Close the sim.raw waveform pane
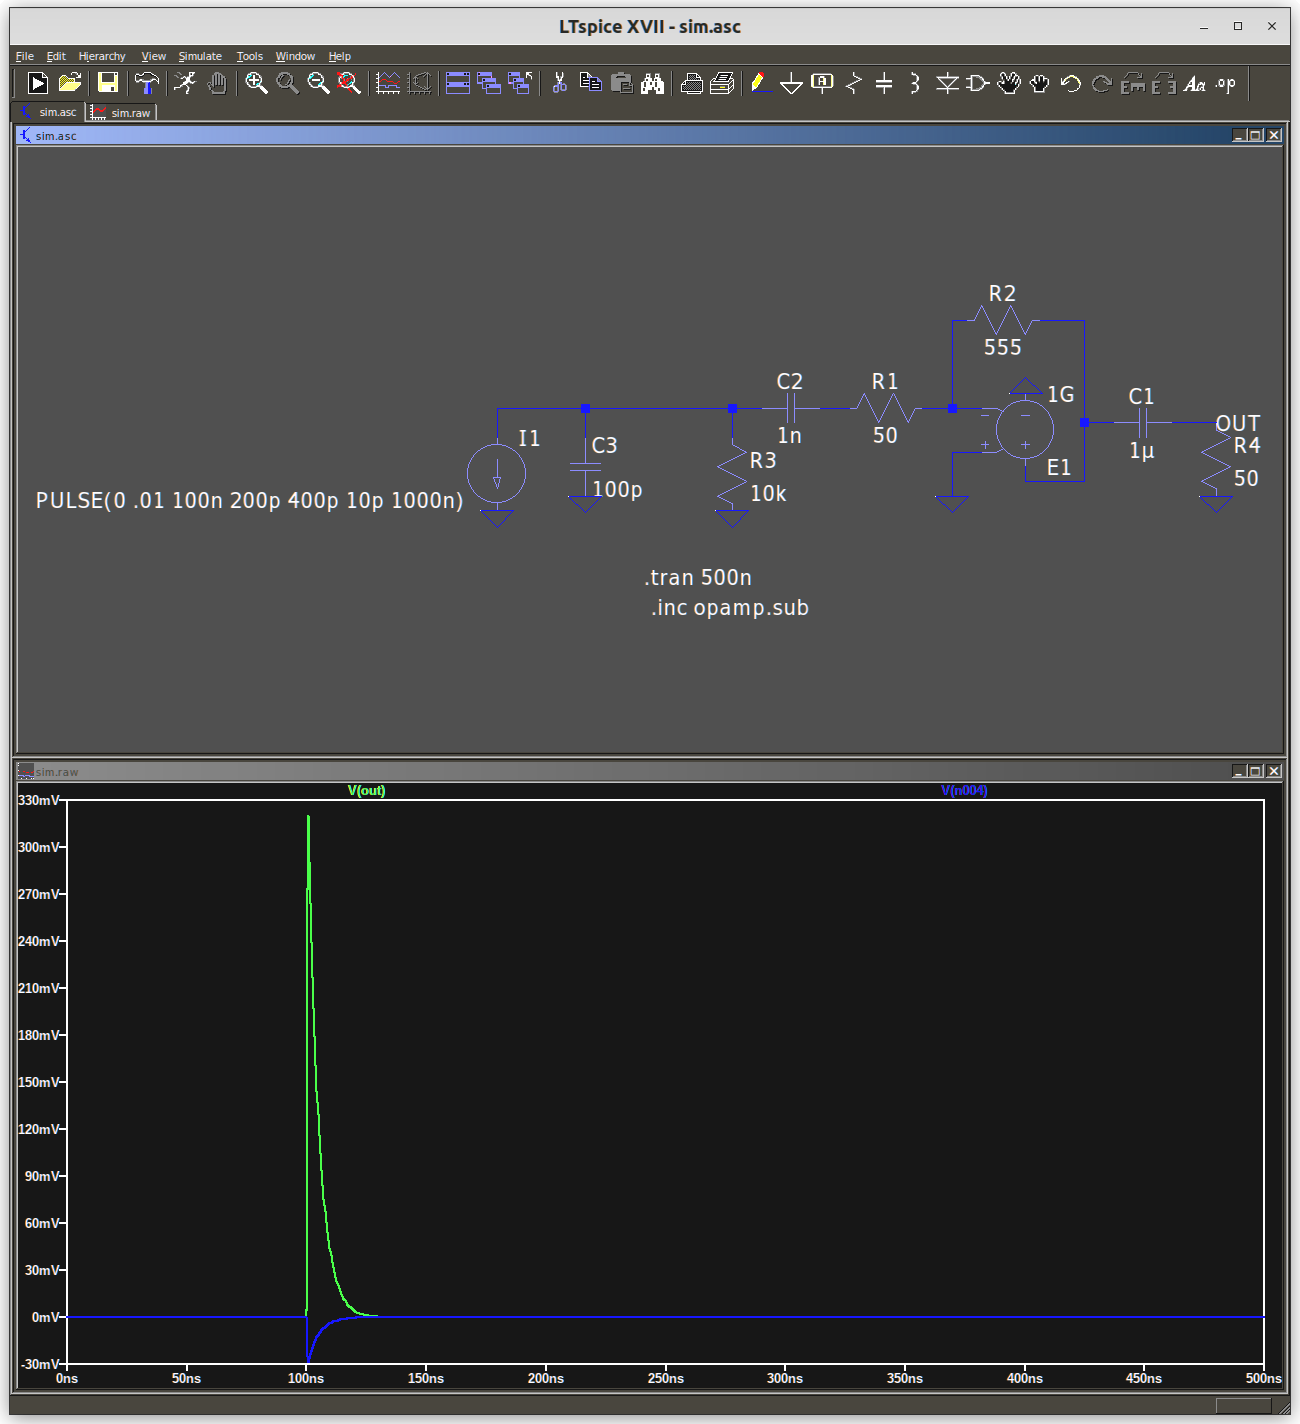Viewport: 1300px width, 1424px height. pos(1273,771)
